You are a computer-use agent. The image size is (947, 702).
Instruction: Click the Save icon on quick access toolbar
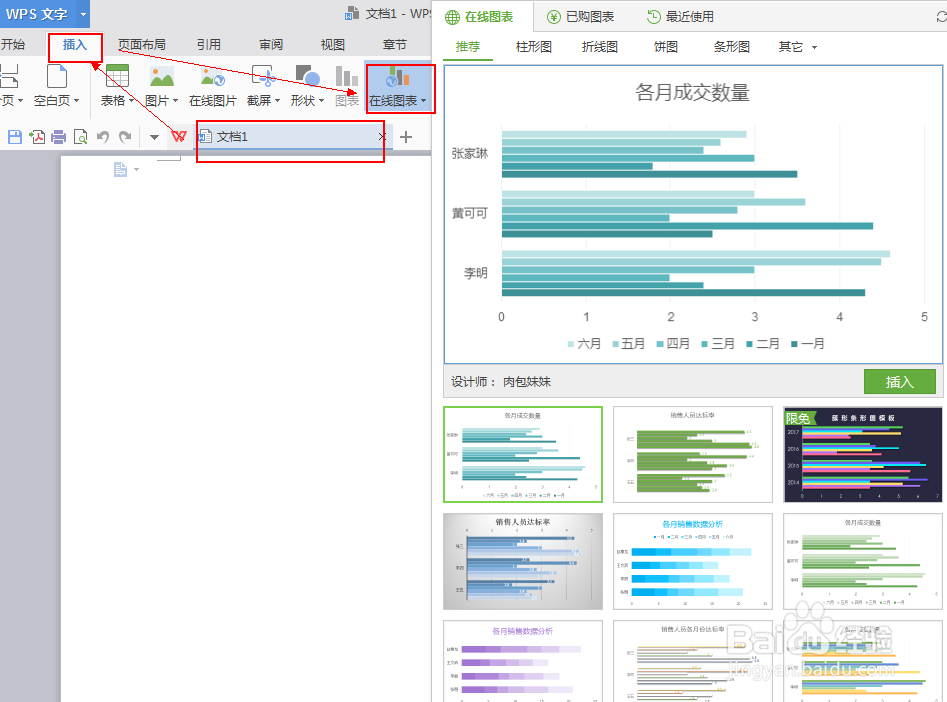coord(14,137)
